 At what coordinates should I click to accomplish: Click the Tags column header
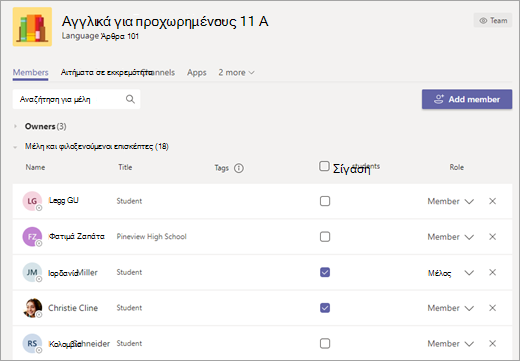pyautogui.click(x=222, y=168)
